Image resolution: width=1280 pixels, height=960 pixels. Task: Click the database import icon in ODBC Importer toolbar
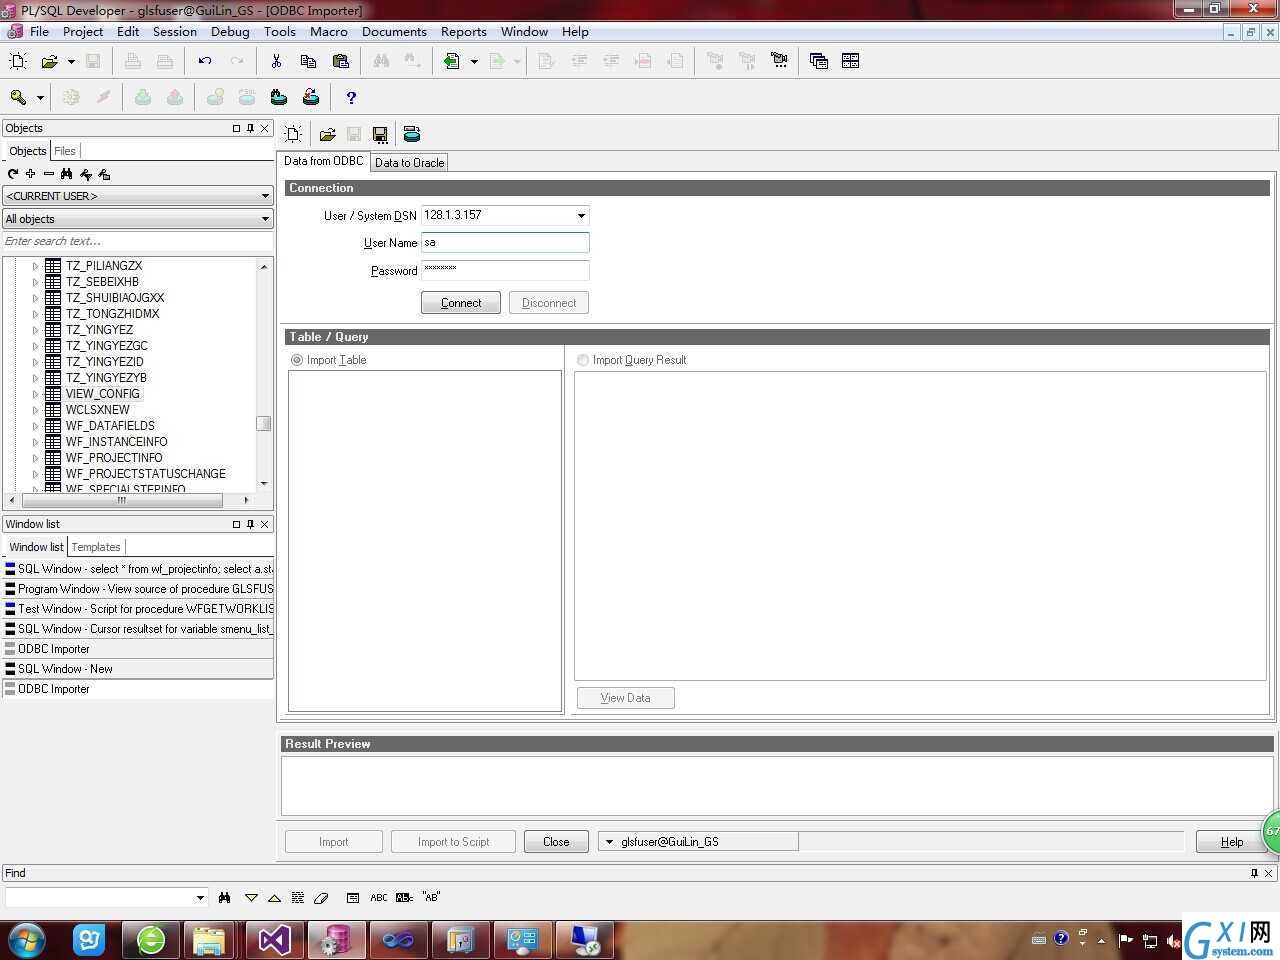point(412,134)
